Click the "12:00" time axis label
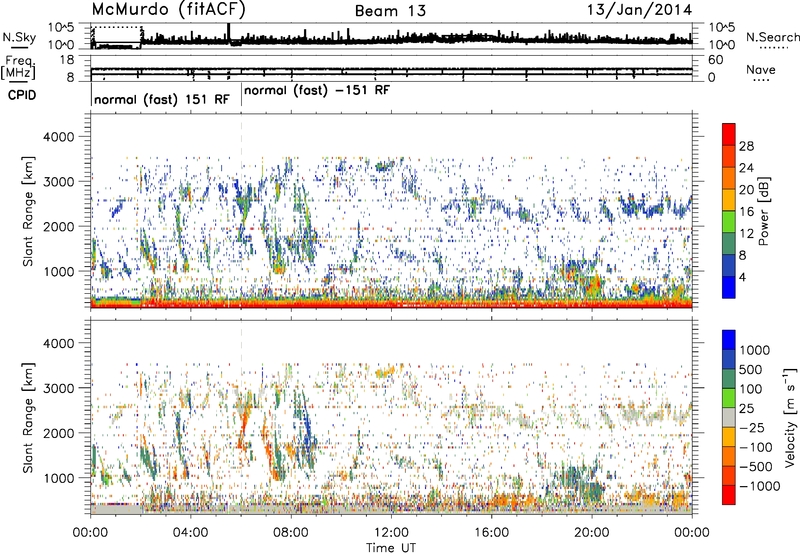 pyautogui.click(x=391, y=533)
